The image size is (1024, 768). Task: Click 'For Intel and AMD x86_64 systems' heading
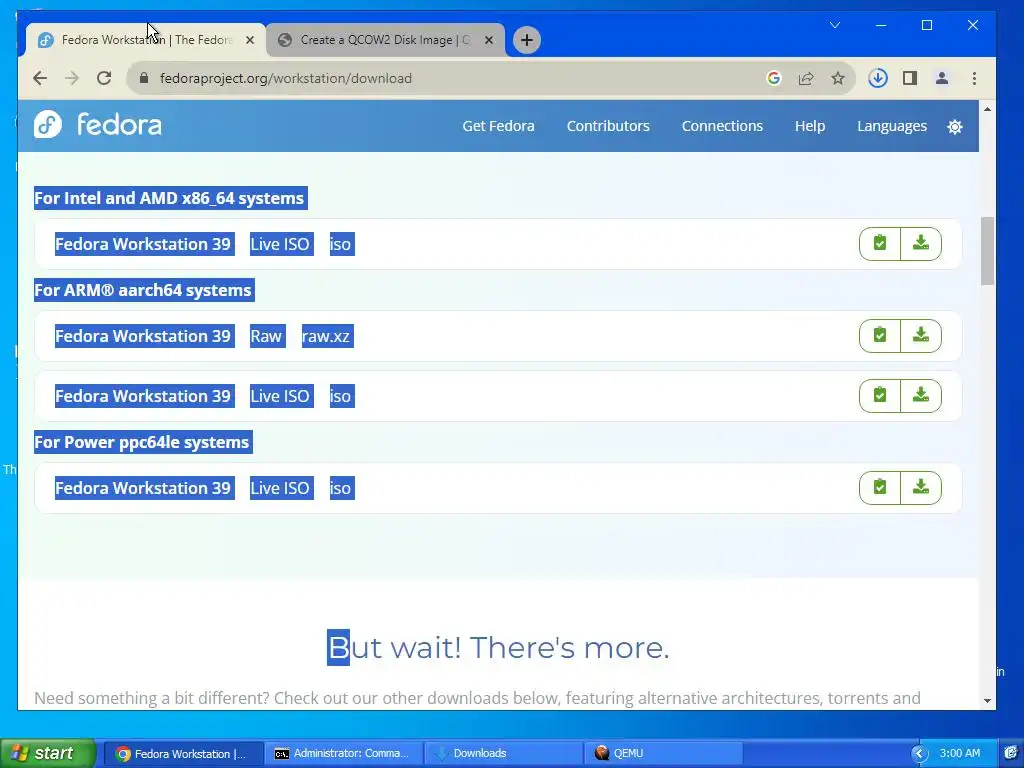tap(170, 198)
